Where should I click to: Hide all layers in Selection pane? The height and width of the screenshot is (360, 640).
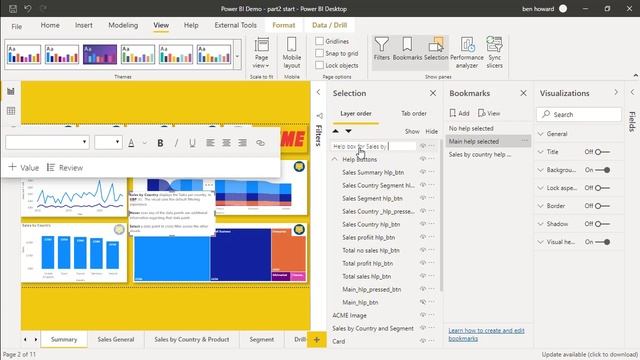click(x=431, y=131)
